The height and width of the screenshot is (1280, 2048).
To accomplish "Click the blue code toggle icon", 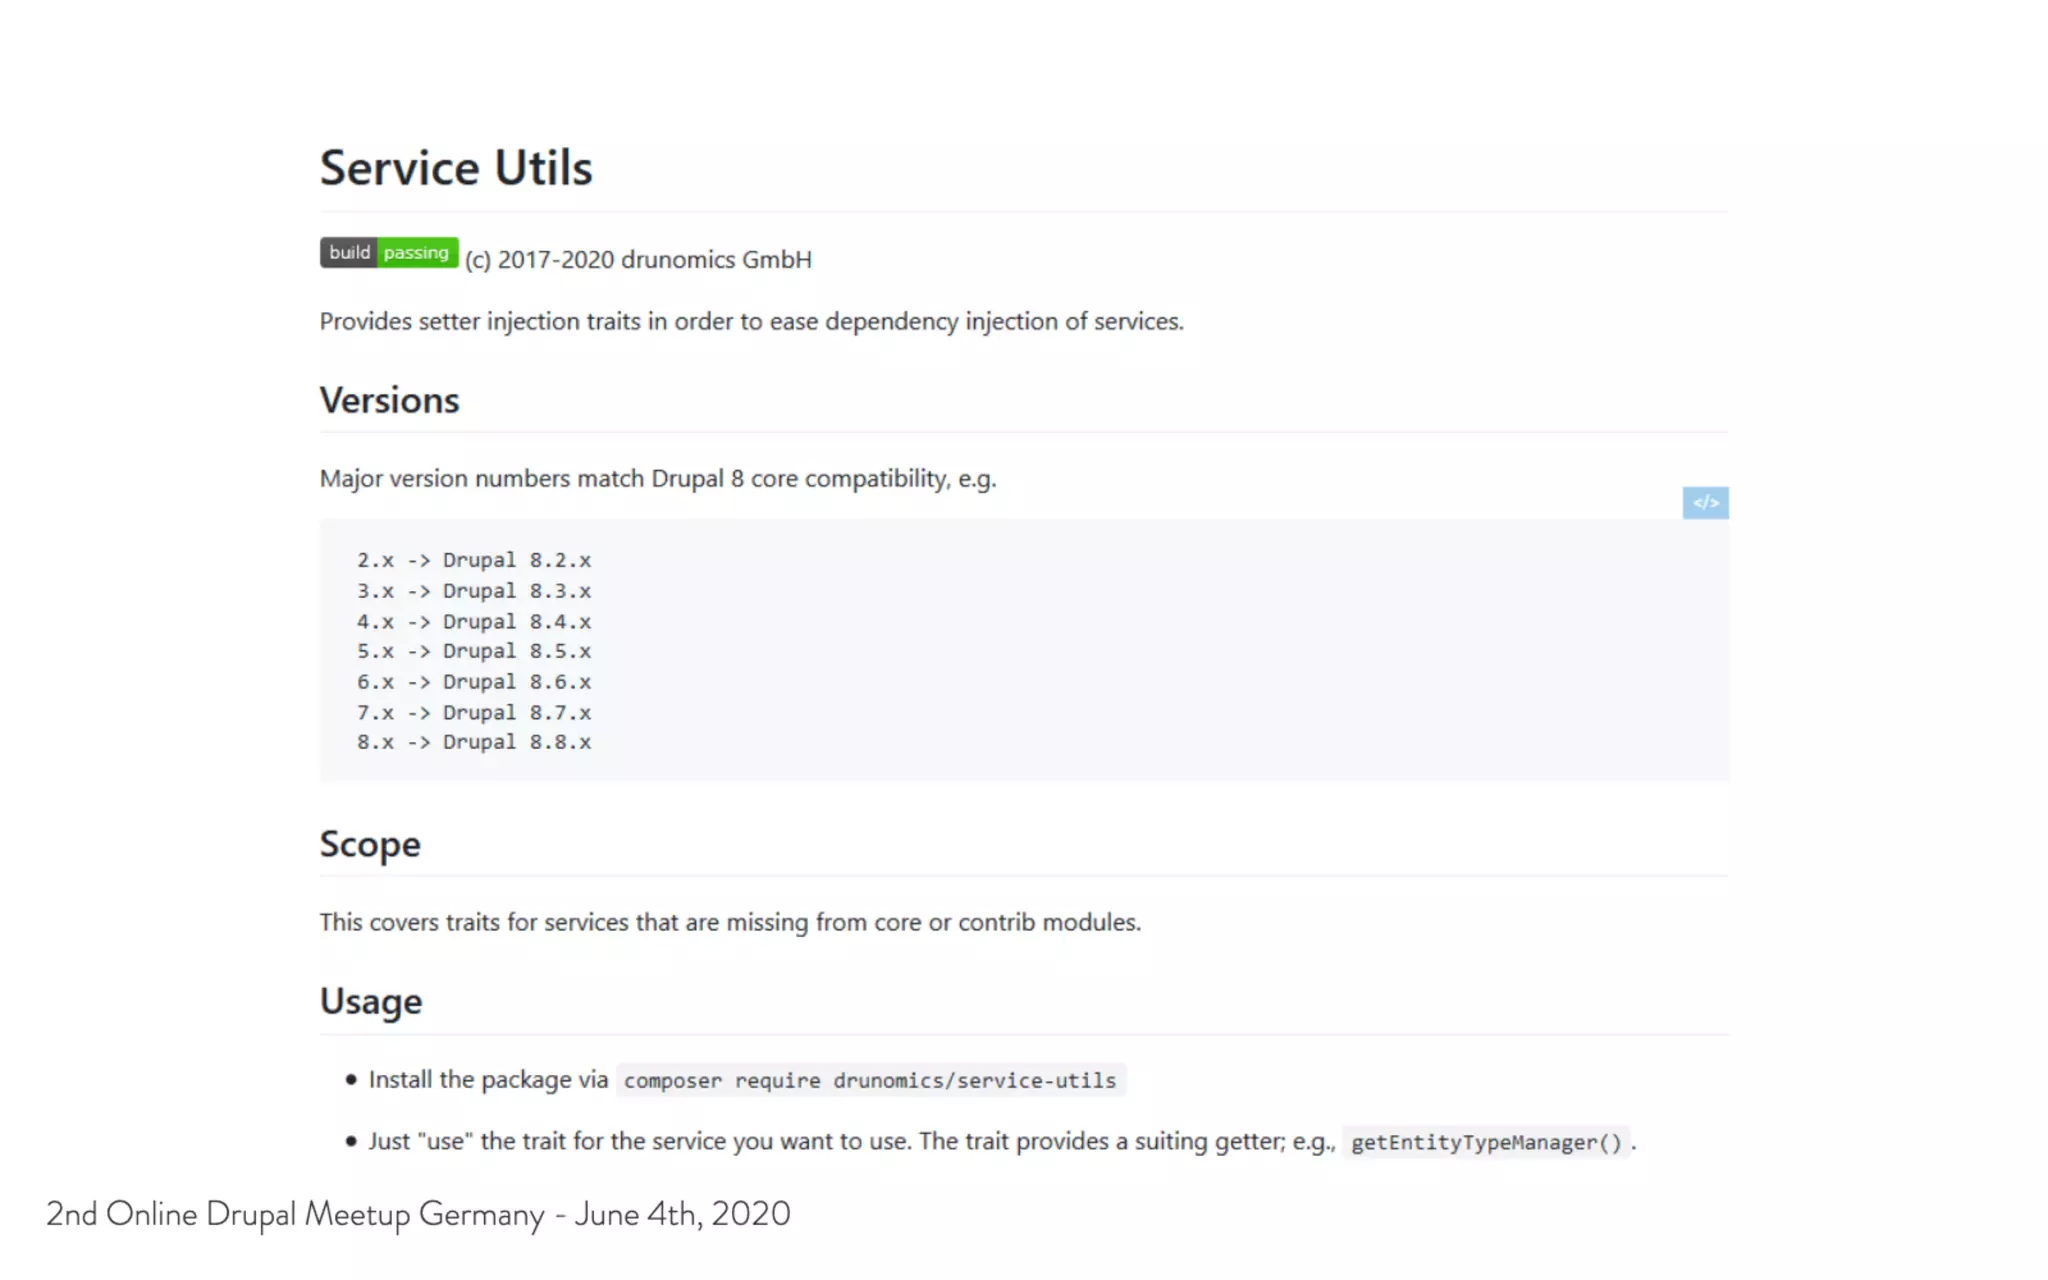I will [x=1705, y=502].
